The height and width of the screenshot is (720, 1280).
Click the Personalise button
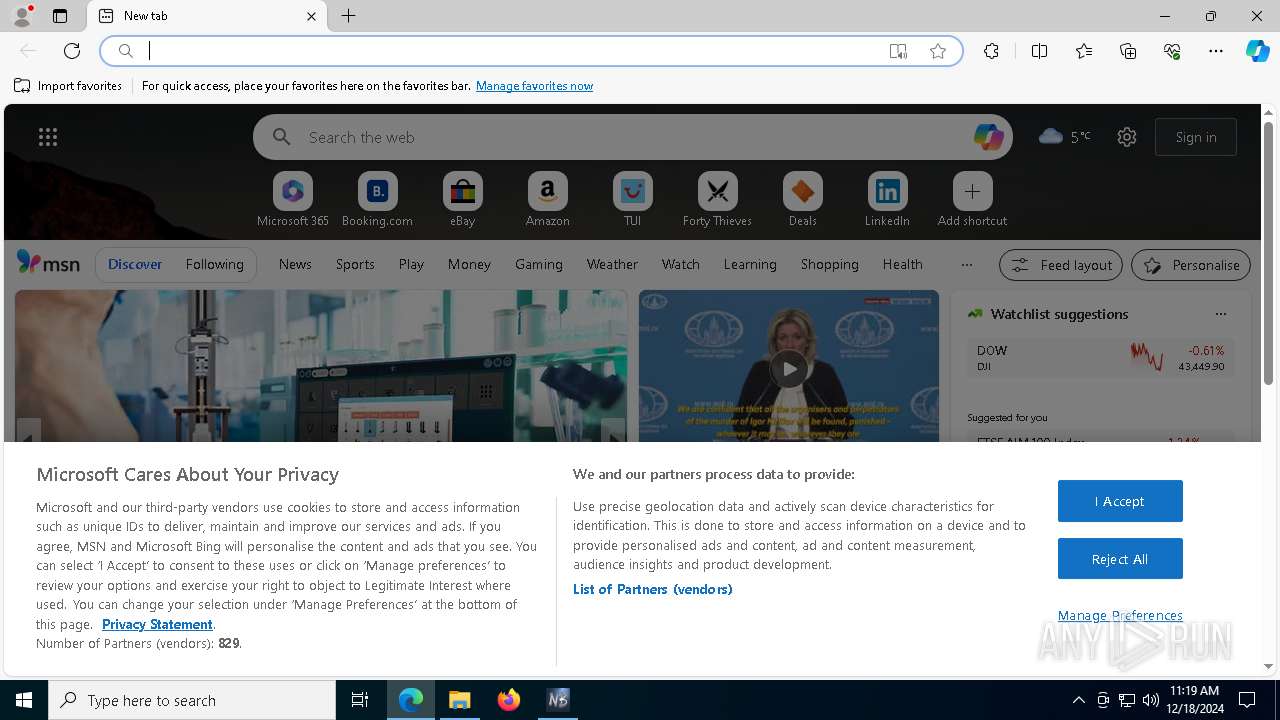click(x=1191, y=265)
